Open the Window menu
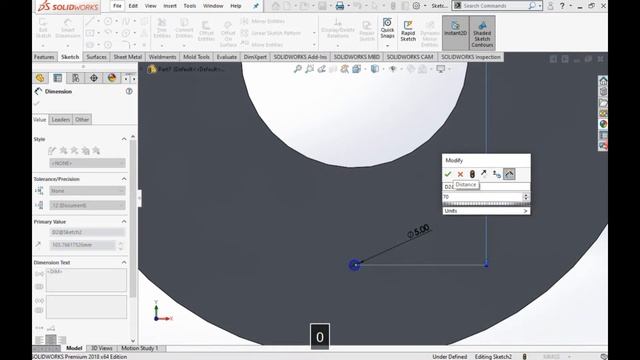The height and width of the screenshot is (360, 640). (213, 6)
